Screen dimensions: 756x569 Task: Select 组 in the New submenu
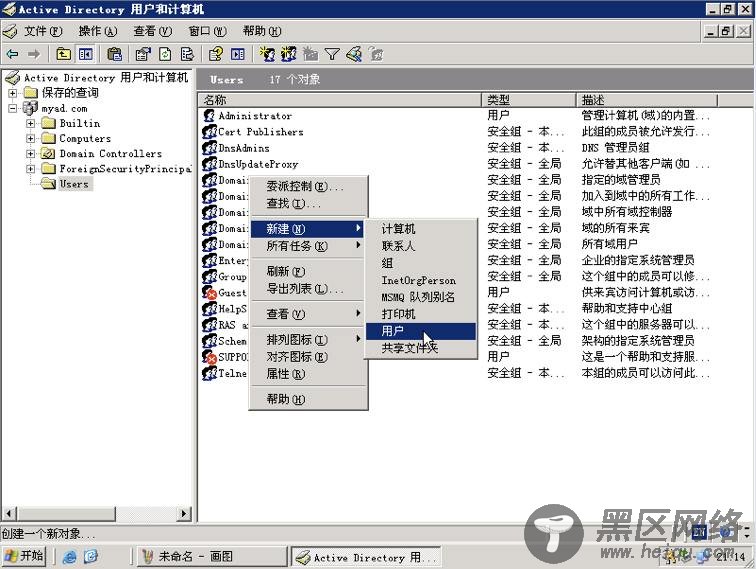pos(421,263)
